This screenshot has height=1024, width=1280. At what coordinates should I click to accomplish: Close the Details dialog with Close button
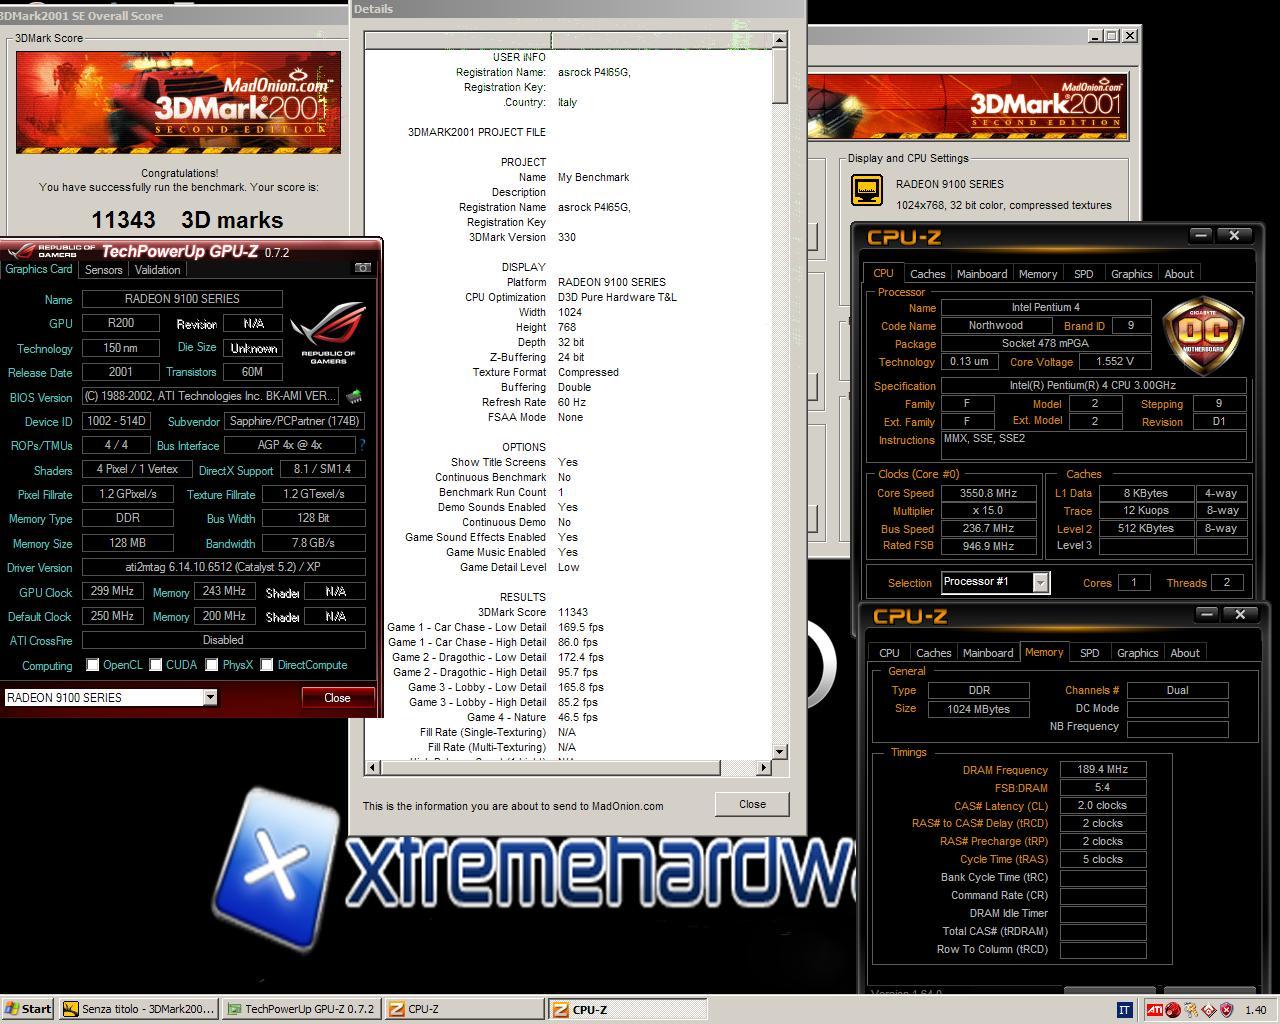coord(752,804)
